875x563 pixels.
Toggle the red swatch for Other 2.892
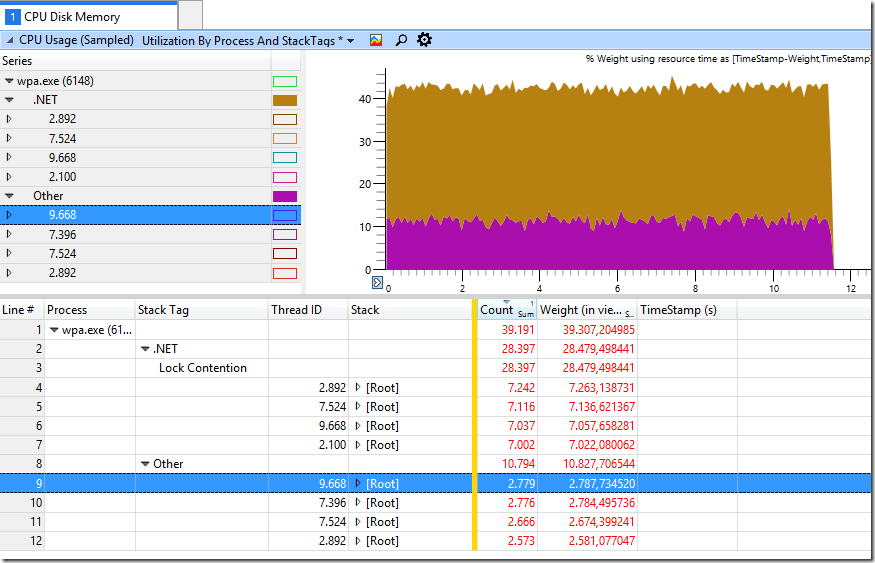[x=285, y=273]
